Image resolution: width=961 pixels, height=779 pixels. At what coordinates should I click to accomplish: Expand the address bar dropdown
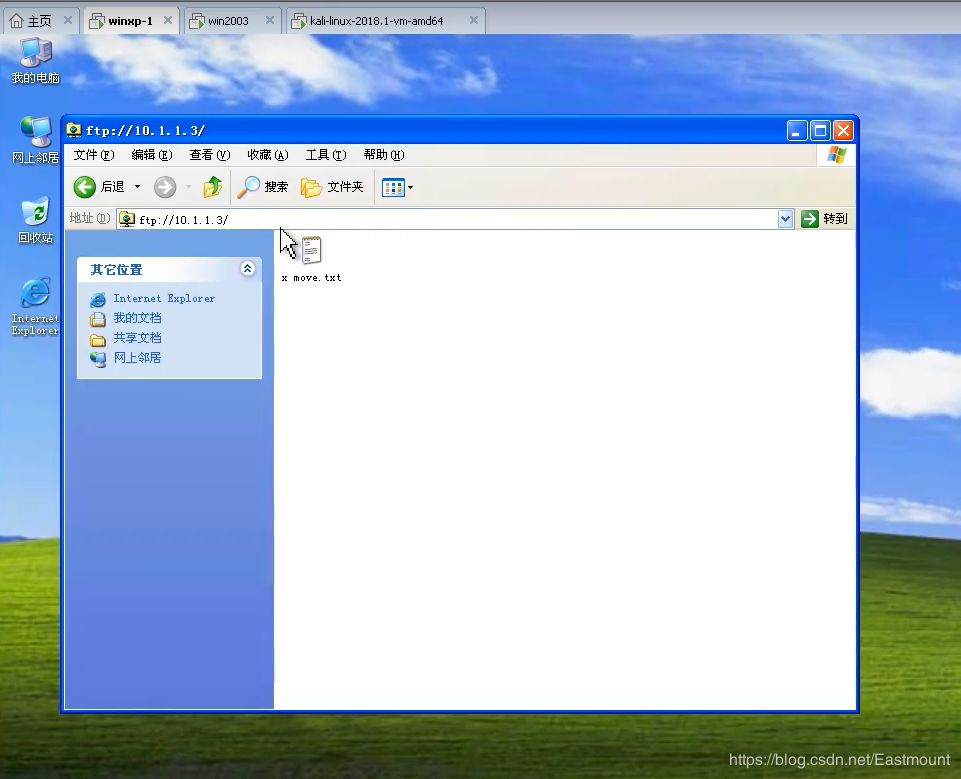(786, 219)
